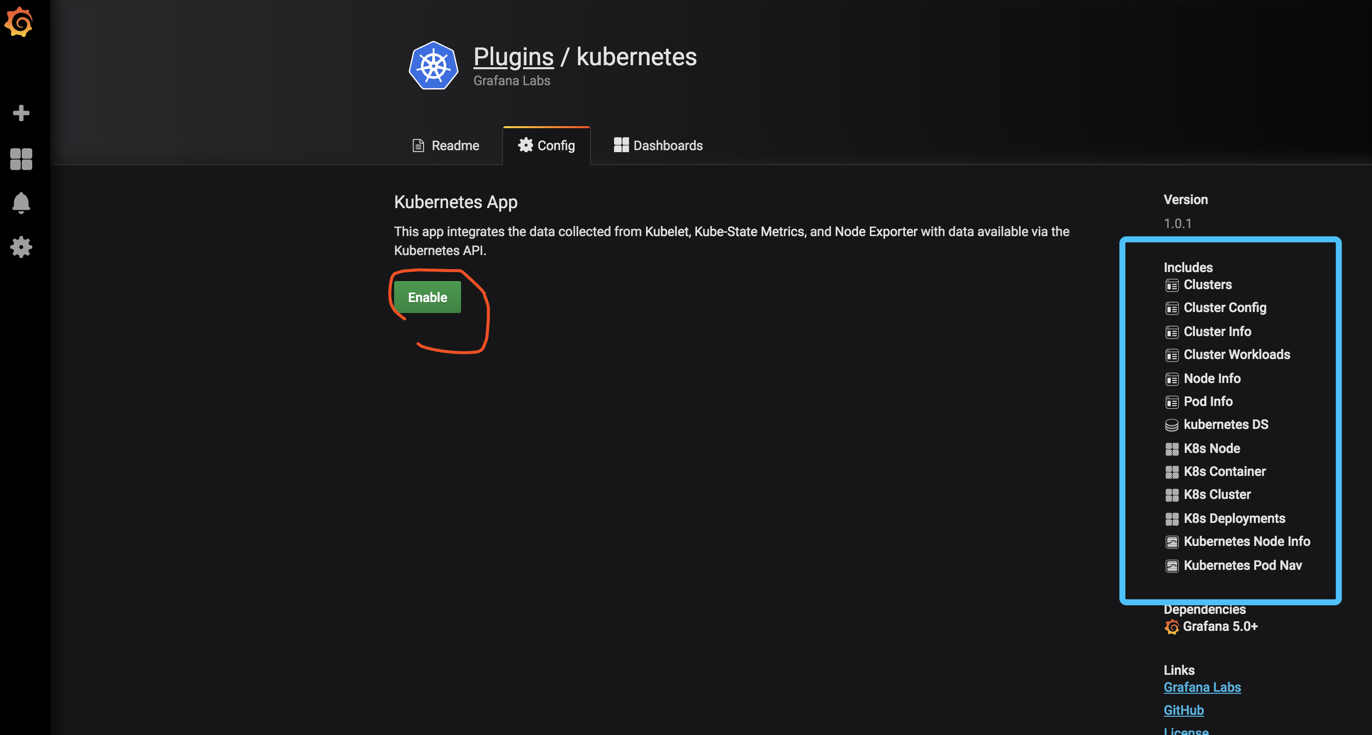Viewport: 1372px width, 735px height.
Task: Open the Dashboards grid icon in sidebar
Action: (21, 159)
